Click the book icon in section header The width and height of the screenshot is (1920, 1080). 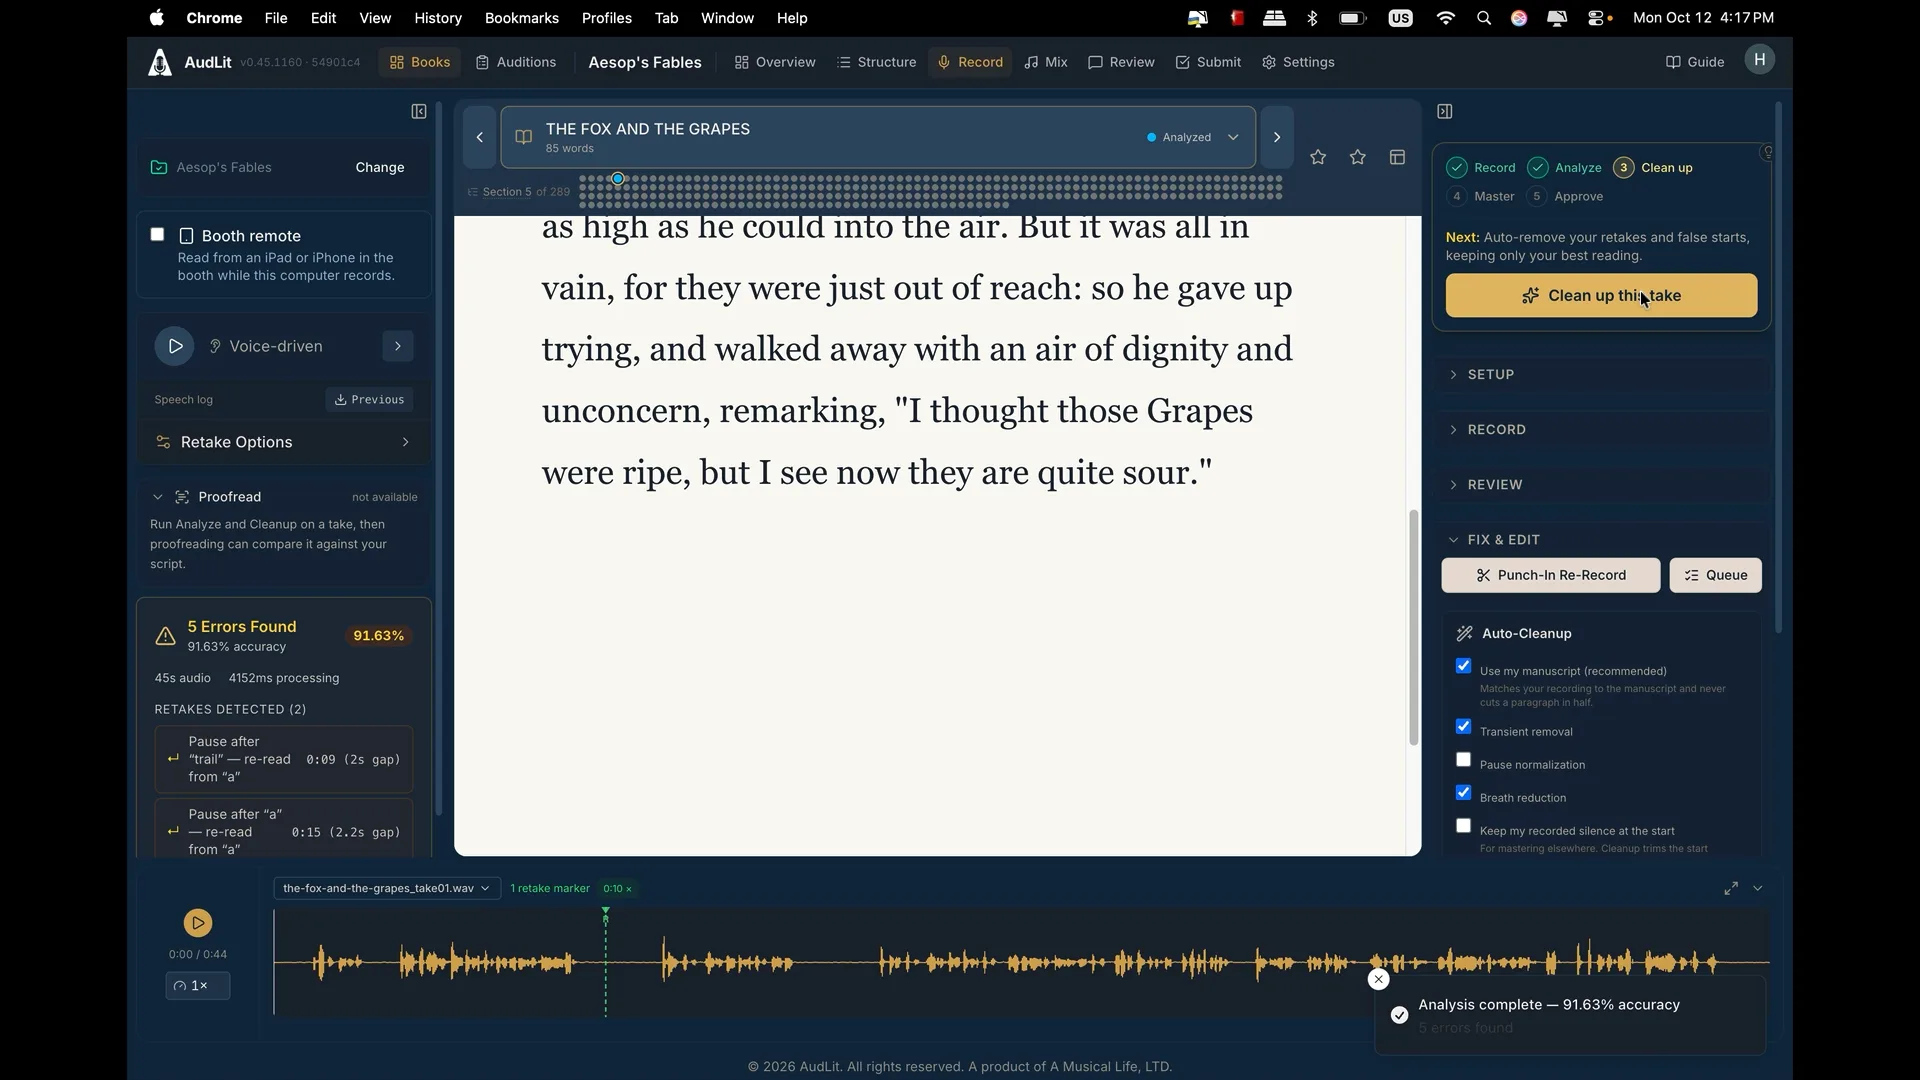point(523,137)
